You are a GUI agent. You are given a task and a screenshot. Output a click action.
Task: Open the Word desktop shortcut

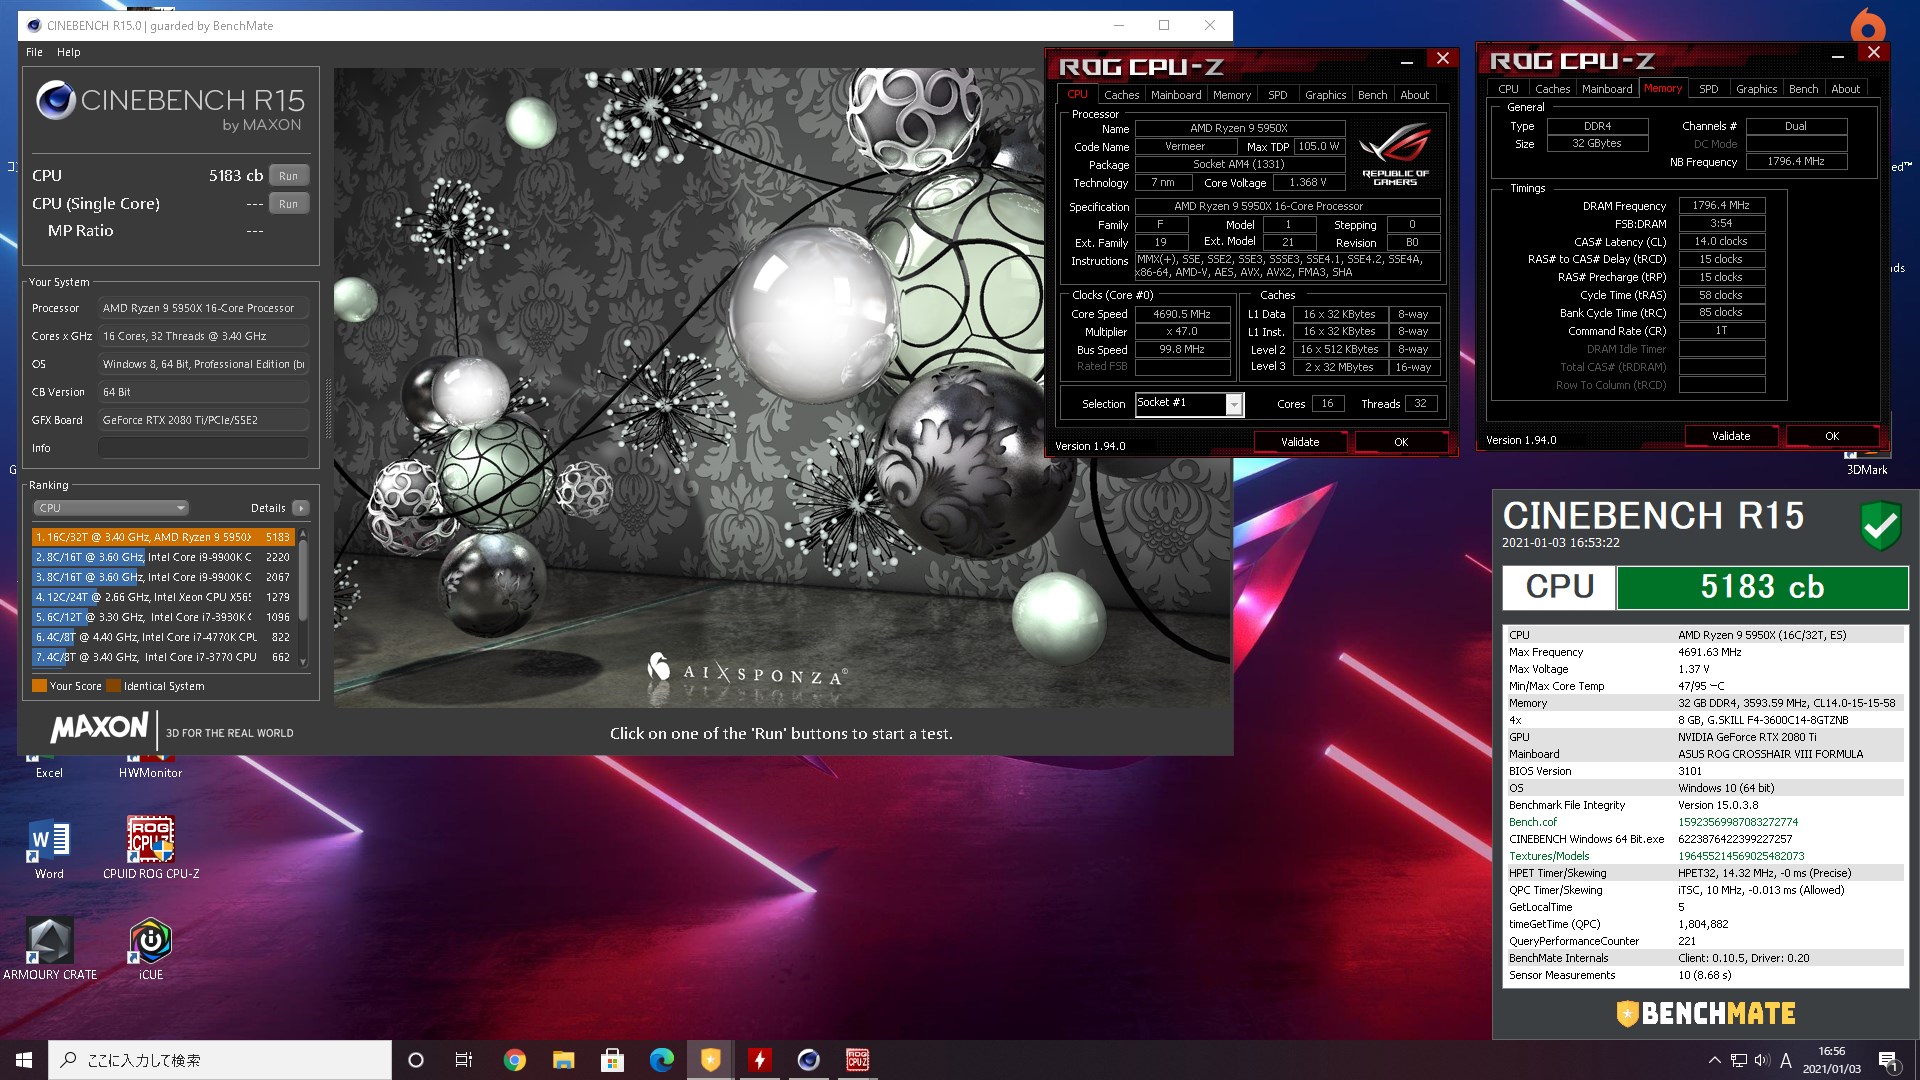(x=49, y=848)
